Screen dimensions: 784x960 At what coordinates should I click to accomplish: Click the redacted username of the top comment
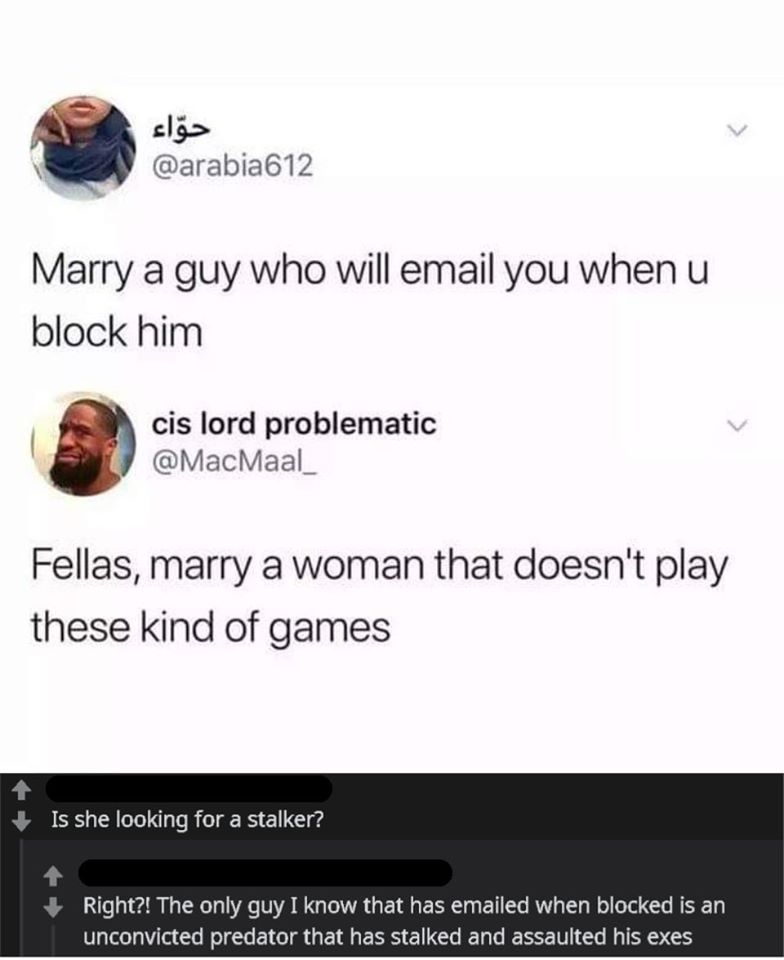pos(189,789)
